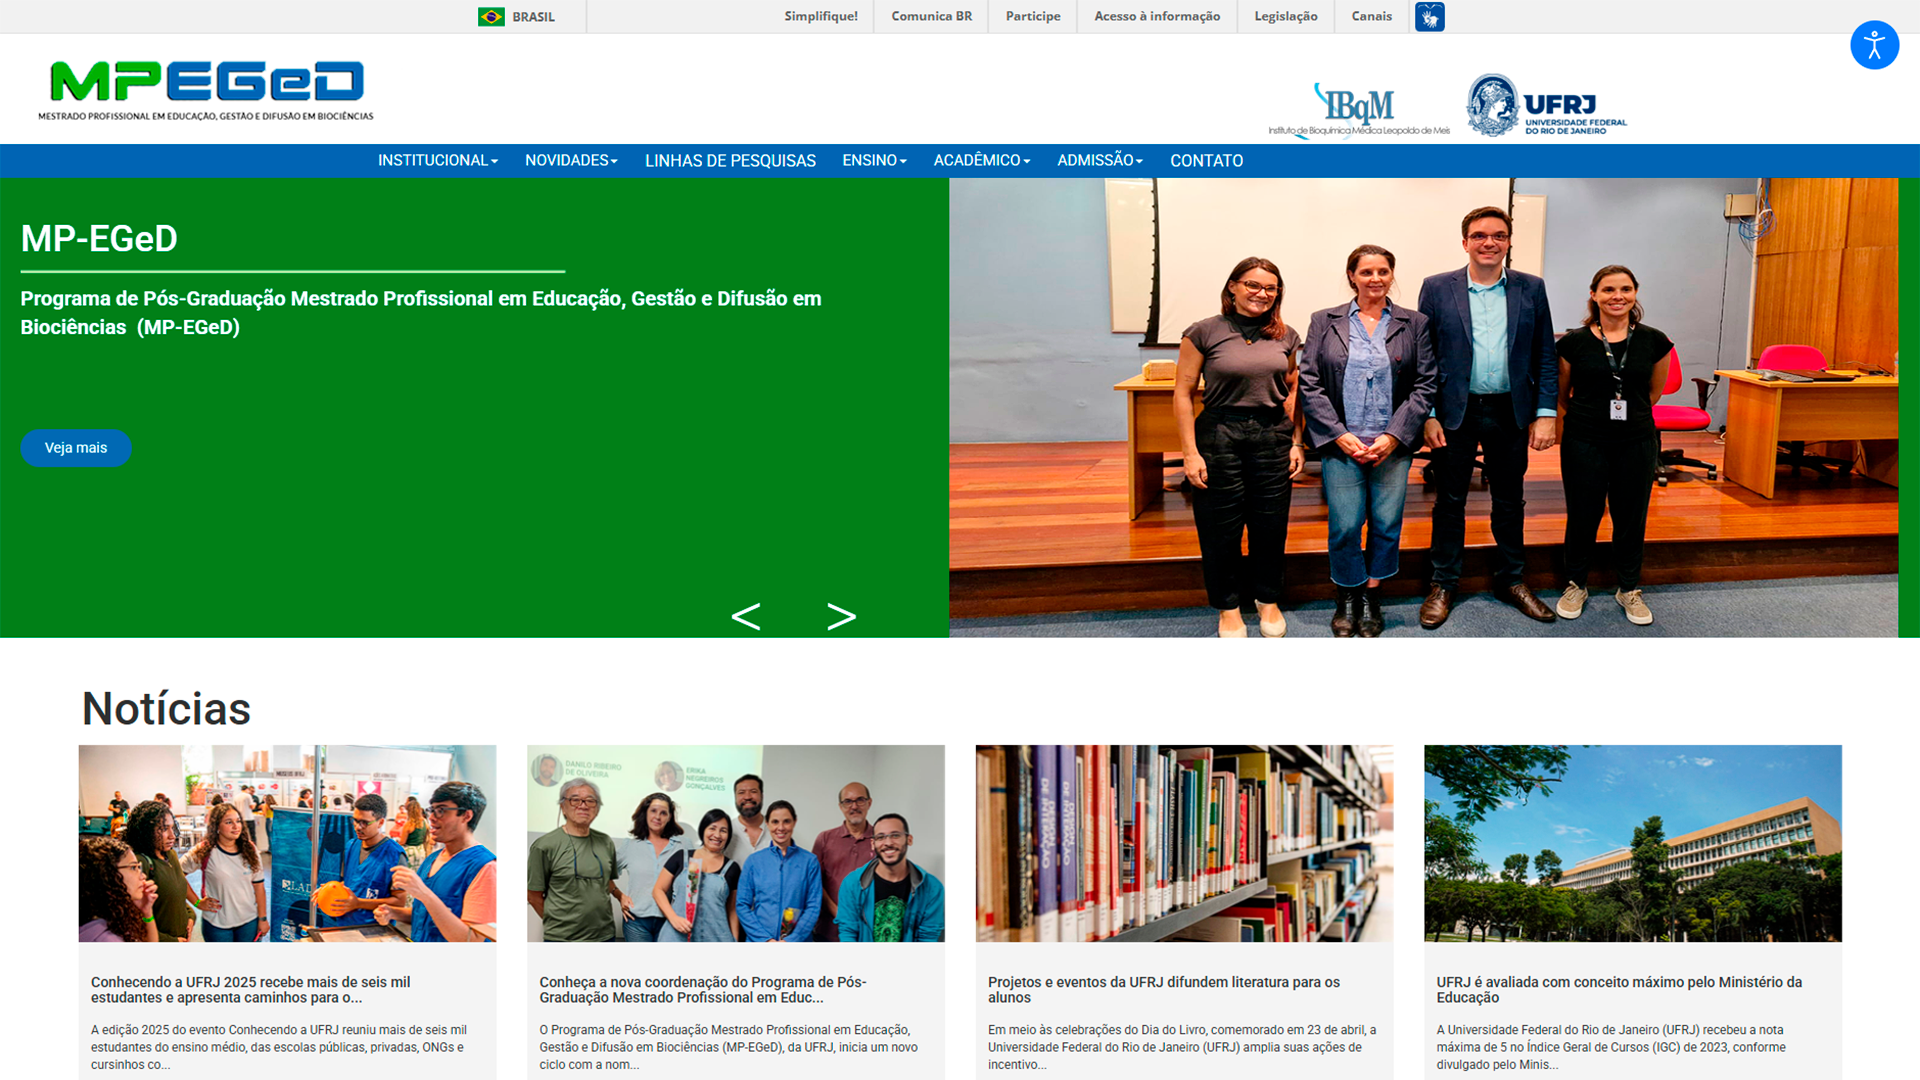
Task: Click the MP-EGeD slide heading
Action: click(x=99, y=239)
